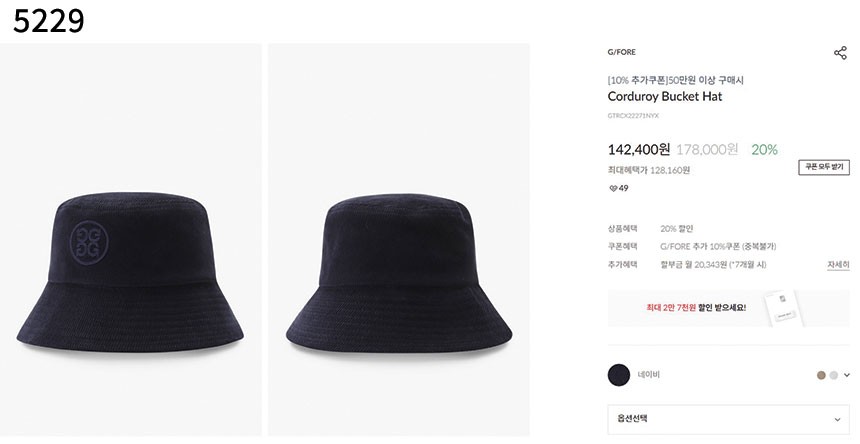Open the 자세히 details link
This screenshot has width=860, height=444.
click(x=837, y=264)
